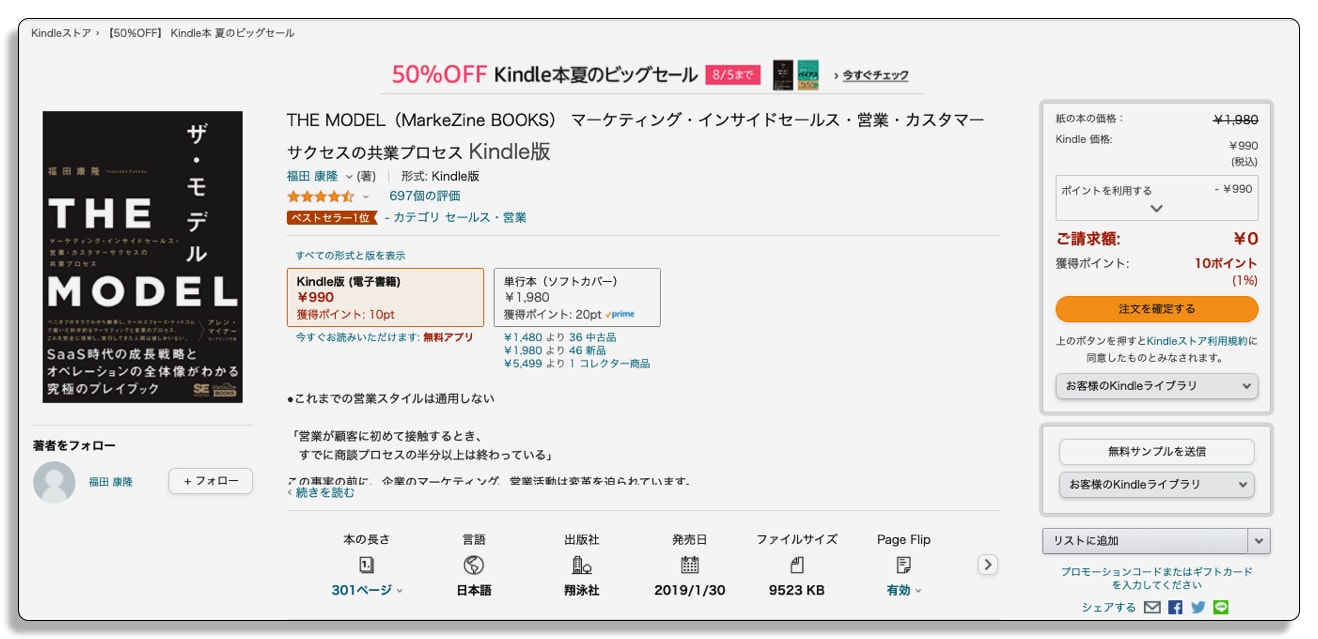The image size is (1318, 639).
Task: Go to the Kindleストア breadcrumb
Action: click(x=61, y=33)
